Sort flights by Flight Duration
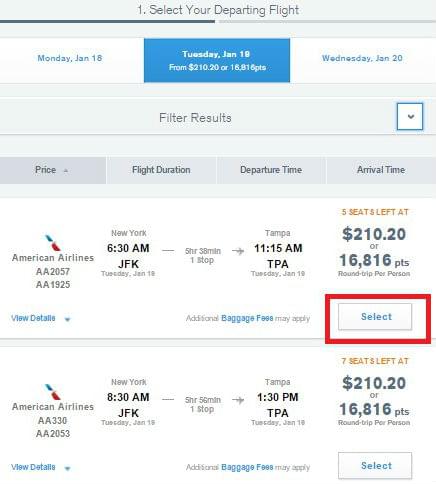Screen dimensions: 436x484 pos(161,170)
